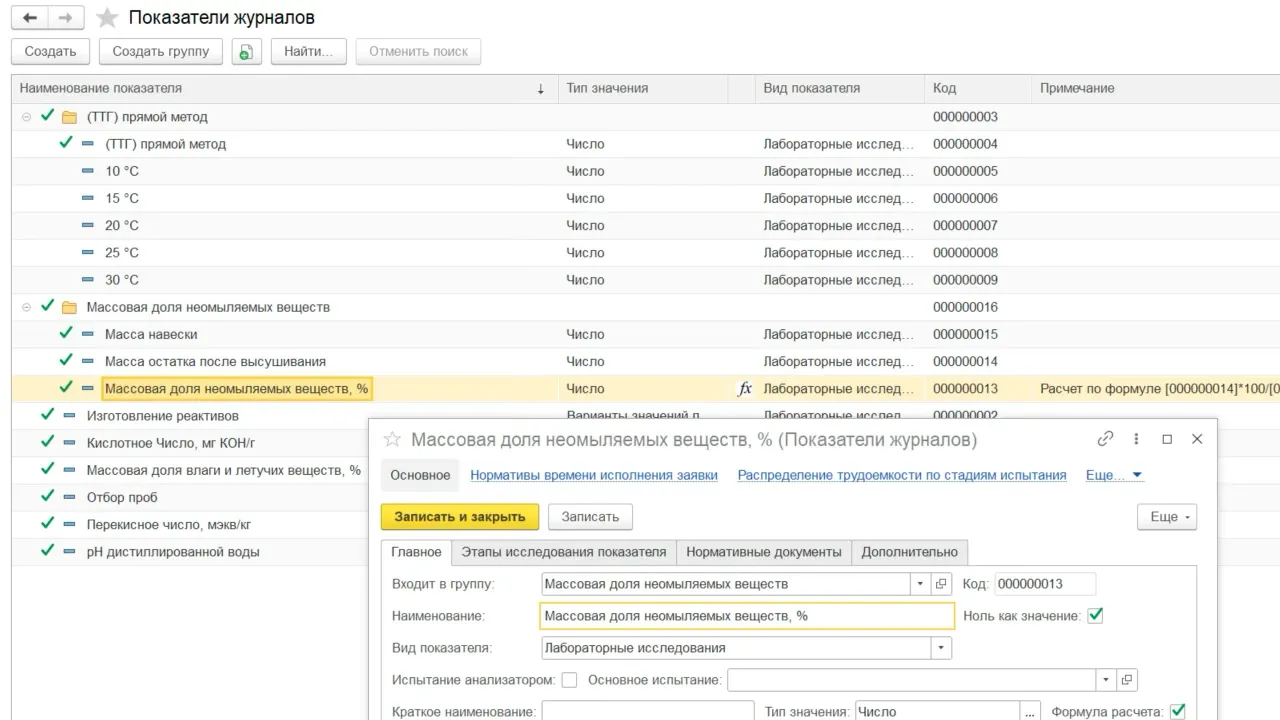
Task: Toggle Ноль как значение checkbox
Action: click(x=1095, y=616)
